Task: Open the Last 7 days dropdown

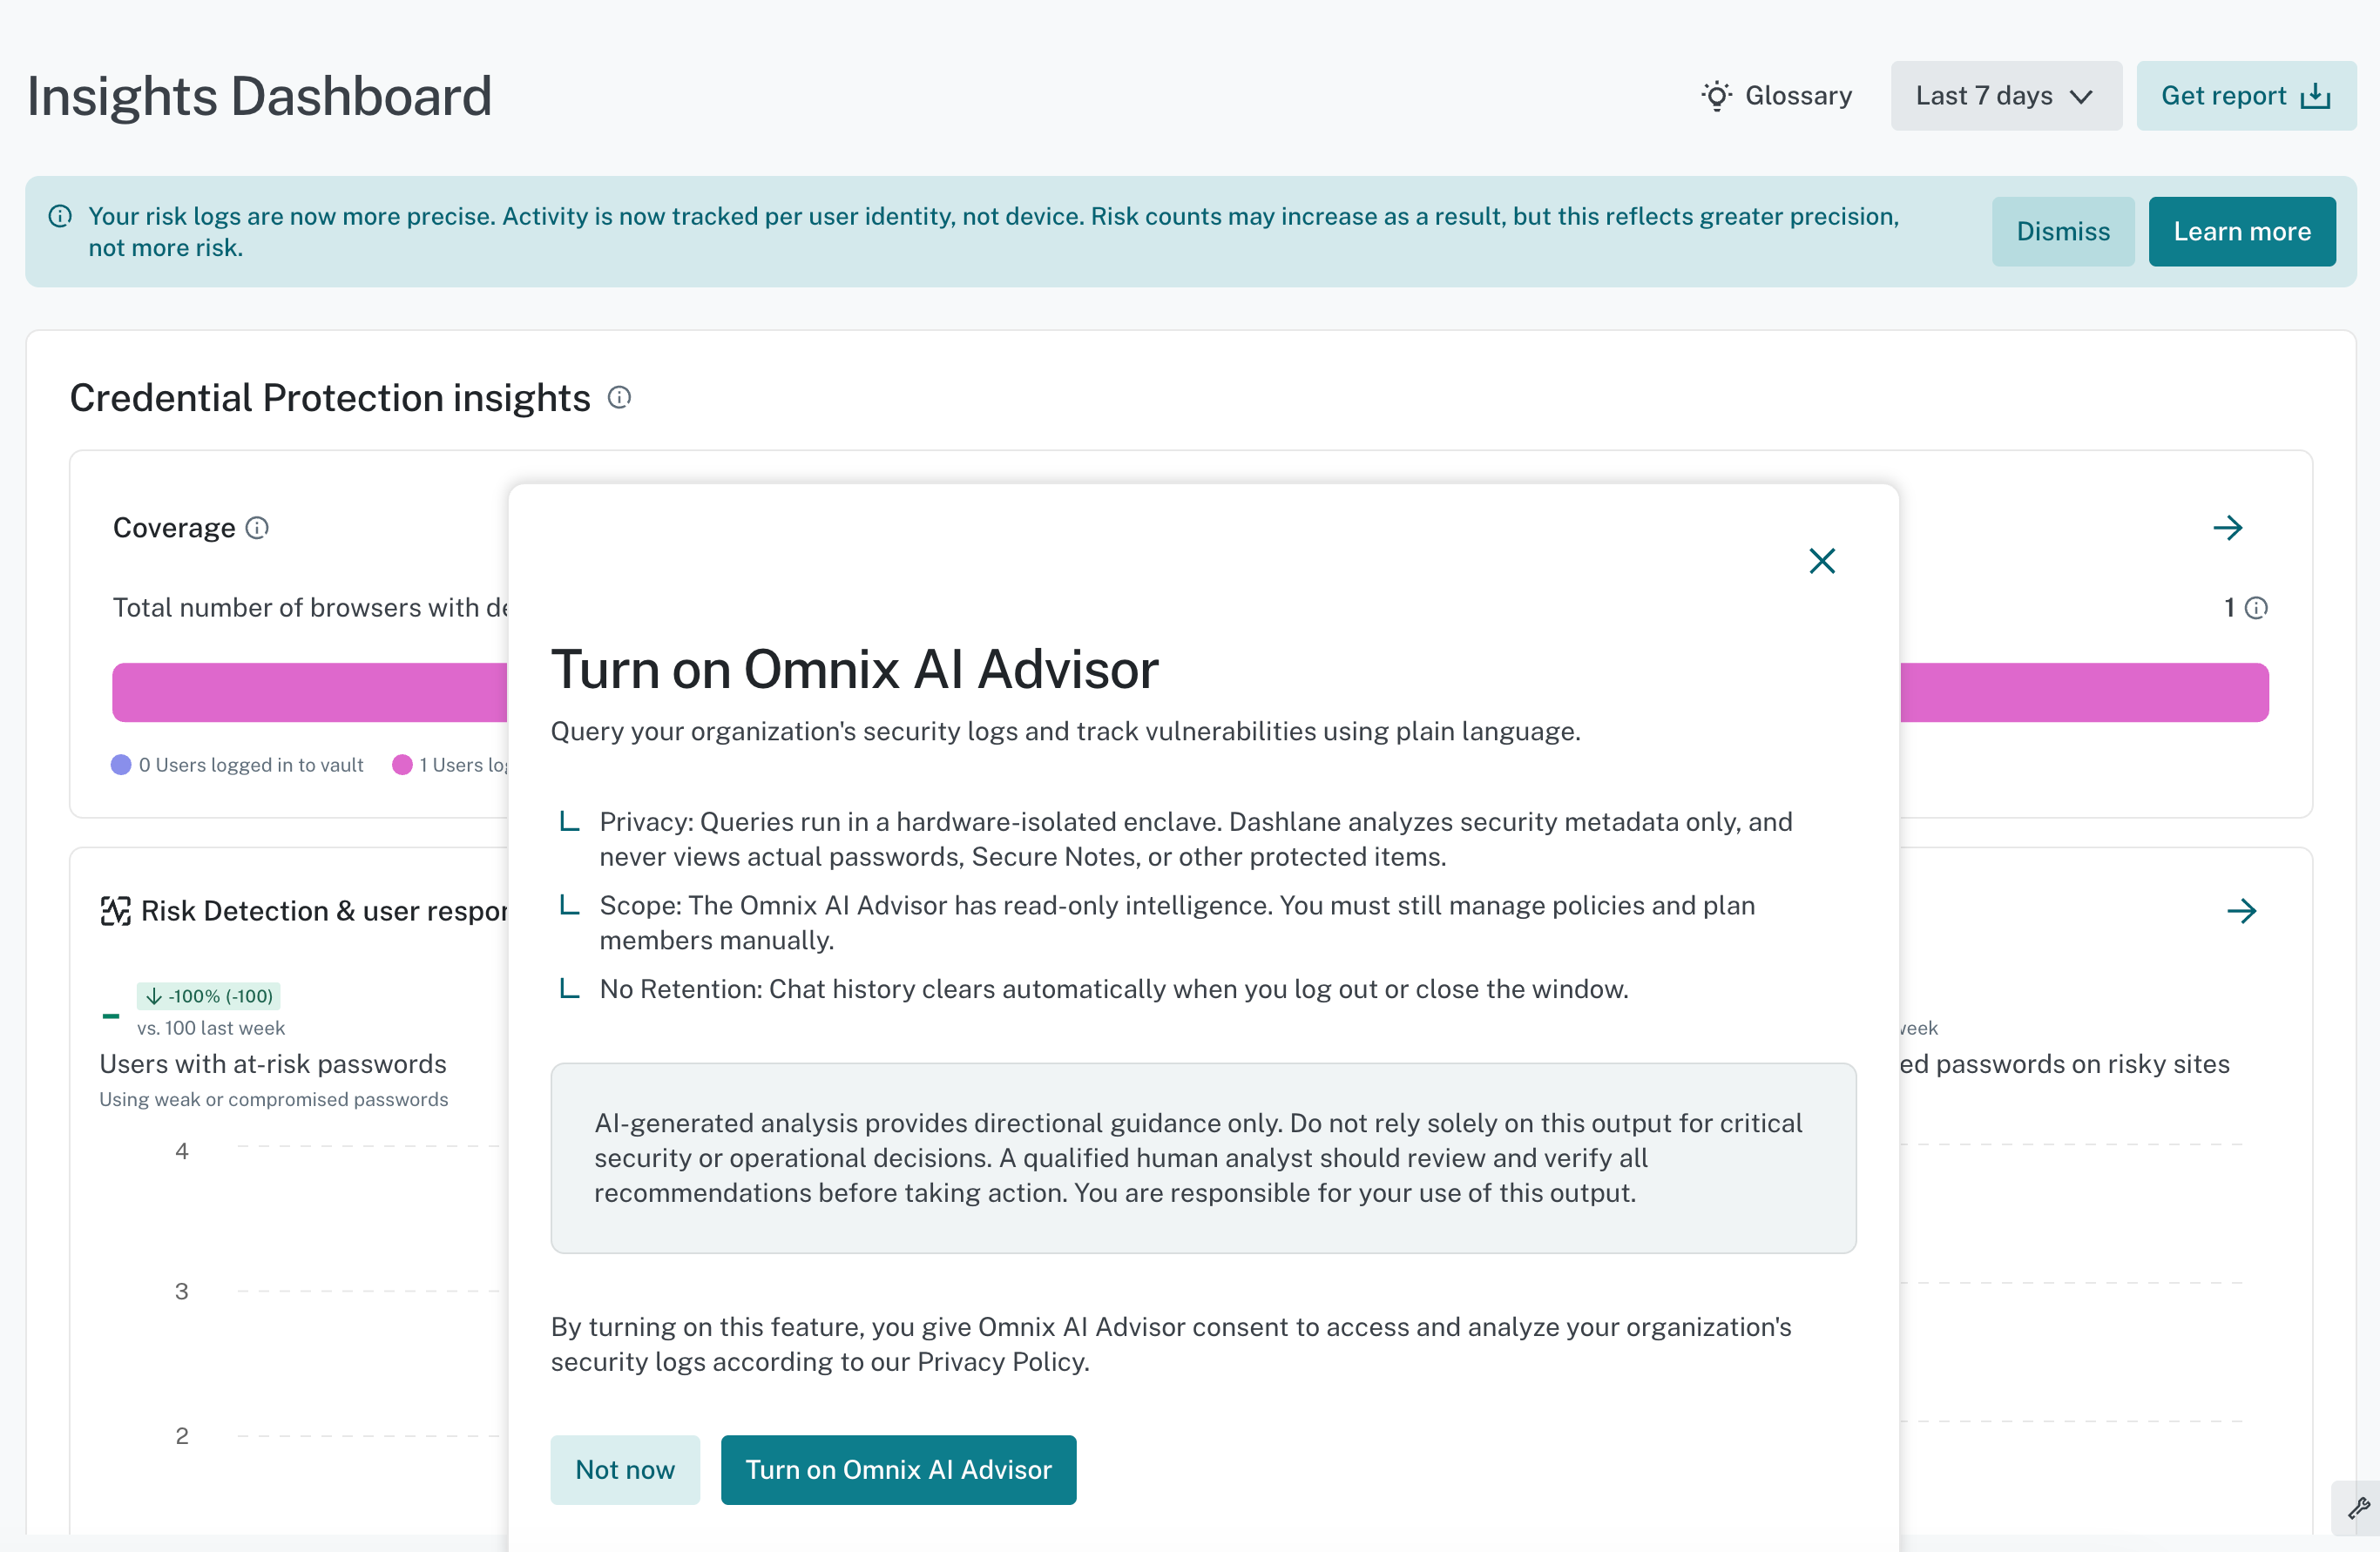Action: pyautogui.click(x=2005, y=96)
